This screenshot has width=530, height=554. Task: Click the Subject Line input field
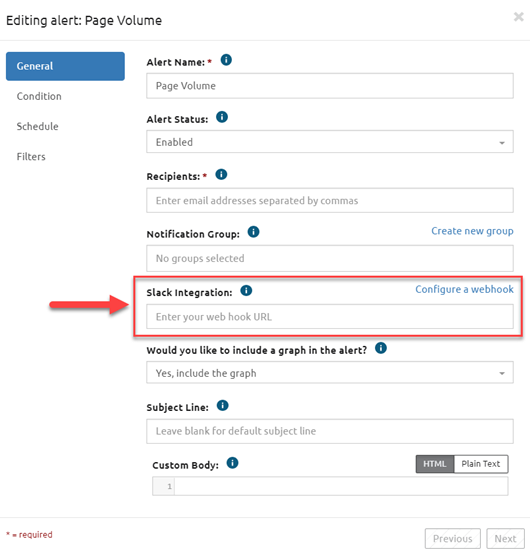(330, 431)
